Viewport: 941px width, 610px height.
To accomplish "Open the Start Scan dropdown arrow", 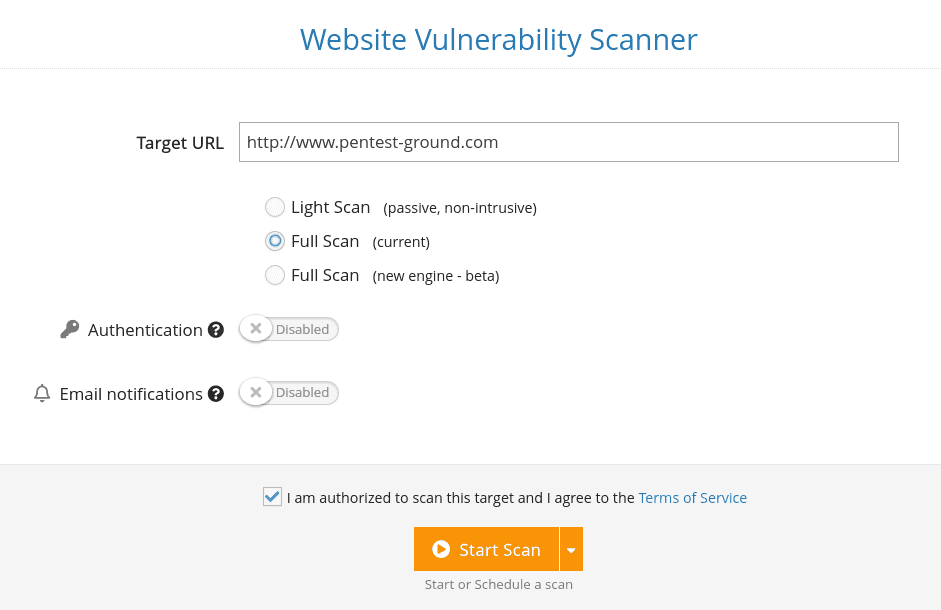I will click(x=571, y=549).
